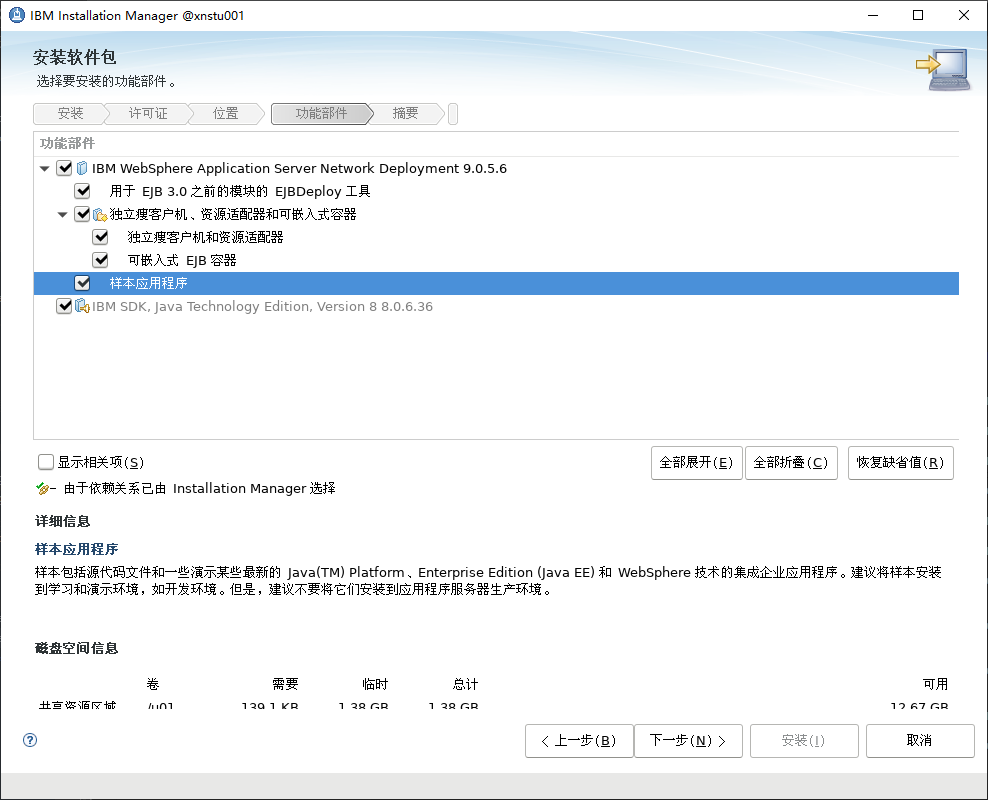The width and height of the screenshot is (988, 800).
Task: Click 恢复缺省值(R) button
Action: tap(900, 463)
